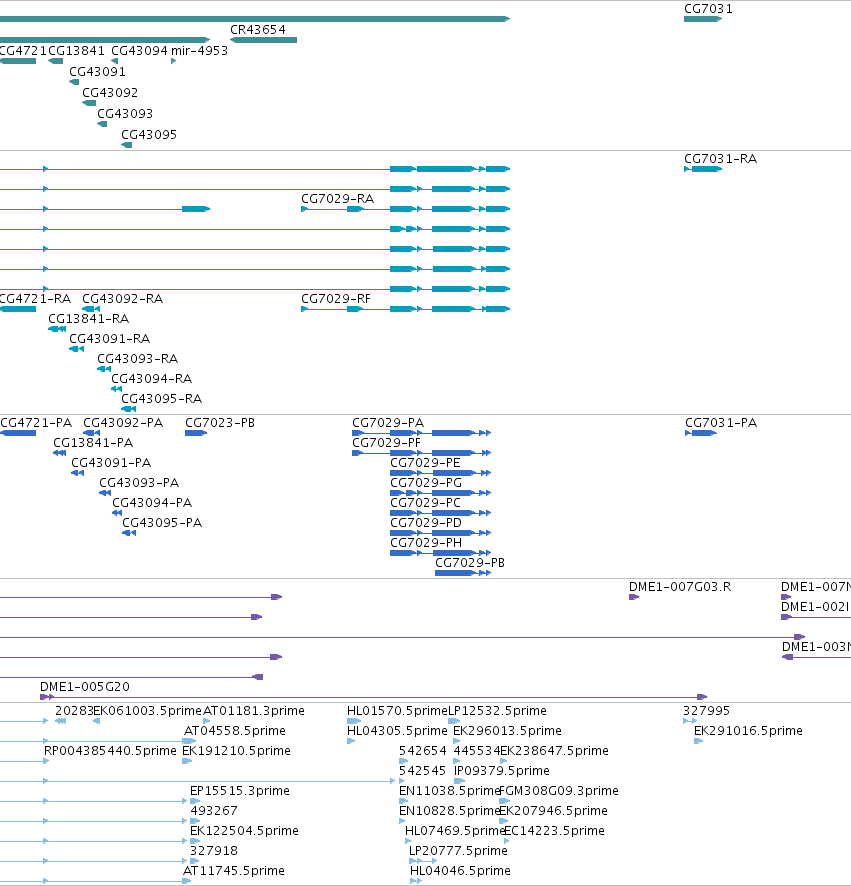Click the CG7029-PG protein label
This screenshot has height=886, width=851.
(x=426, y=483)
